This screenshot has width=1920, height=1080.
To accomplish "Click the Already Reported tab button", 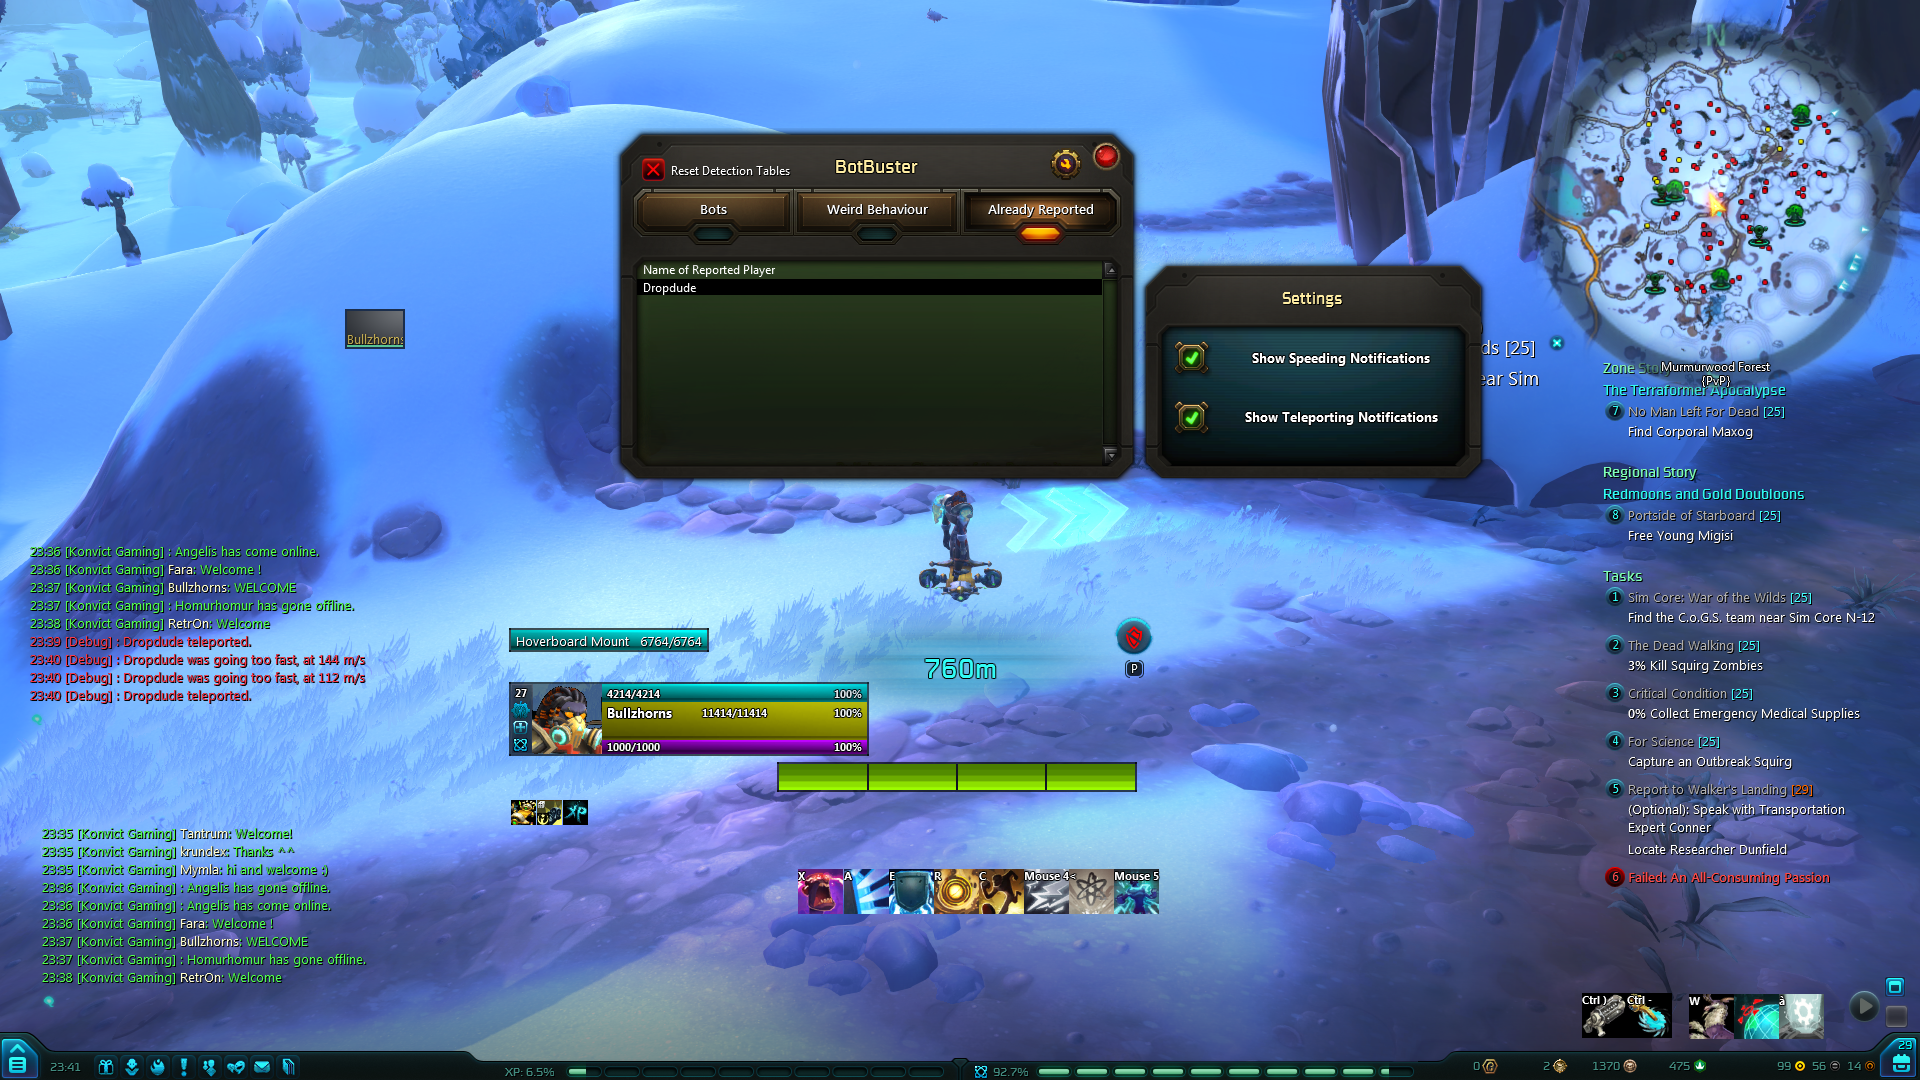I will (1039, 208).
